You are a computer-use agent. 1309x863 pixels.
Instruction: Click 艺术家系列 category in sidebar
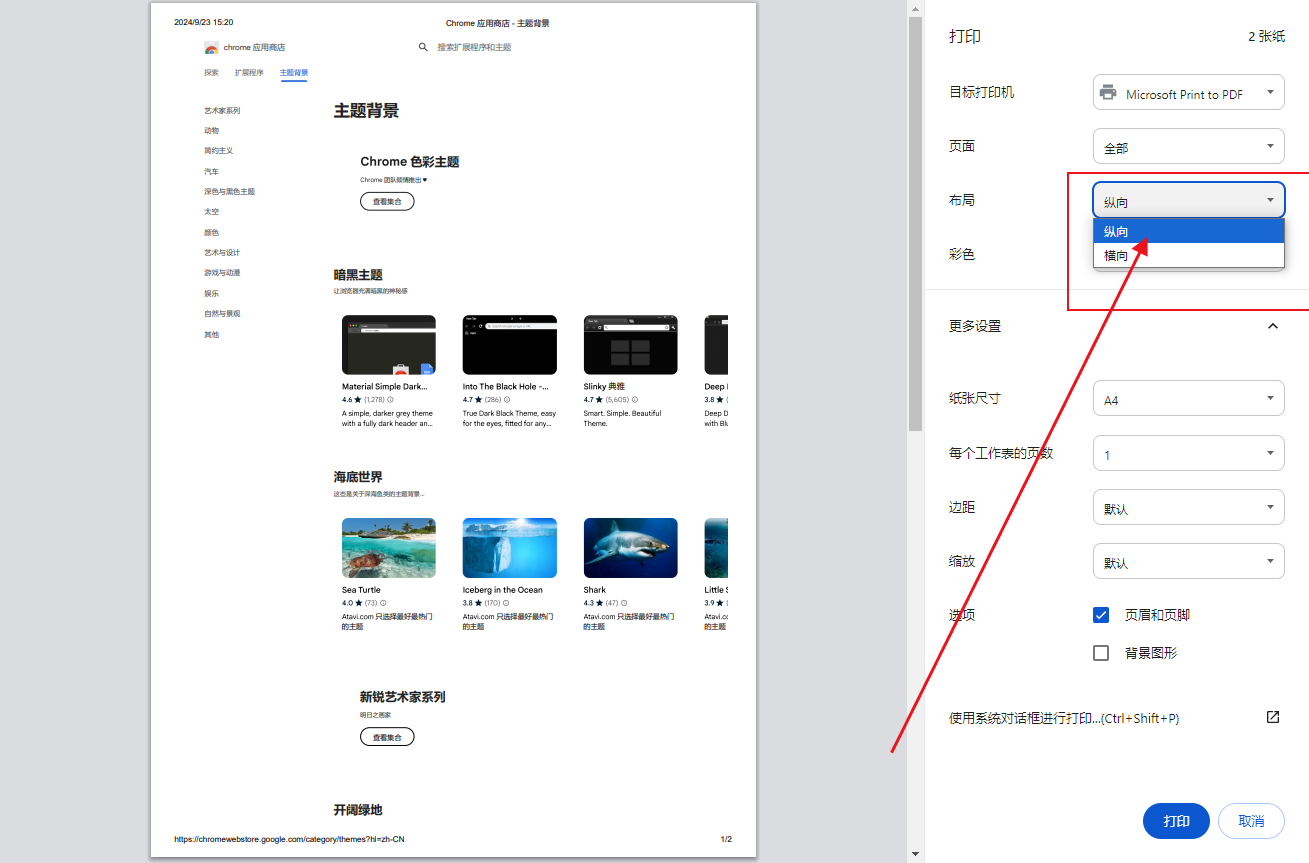coord(222,111)
